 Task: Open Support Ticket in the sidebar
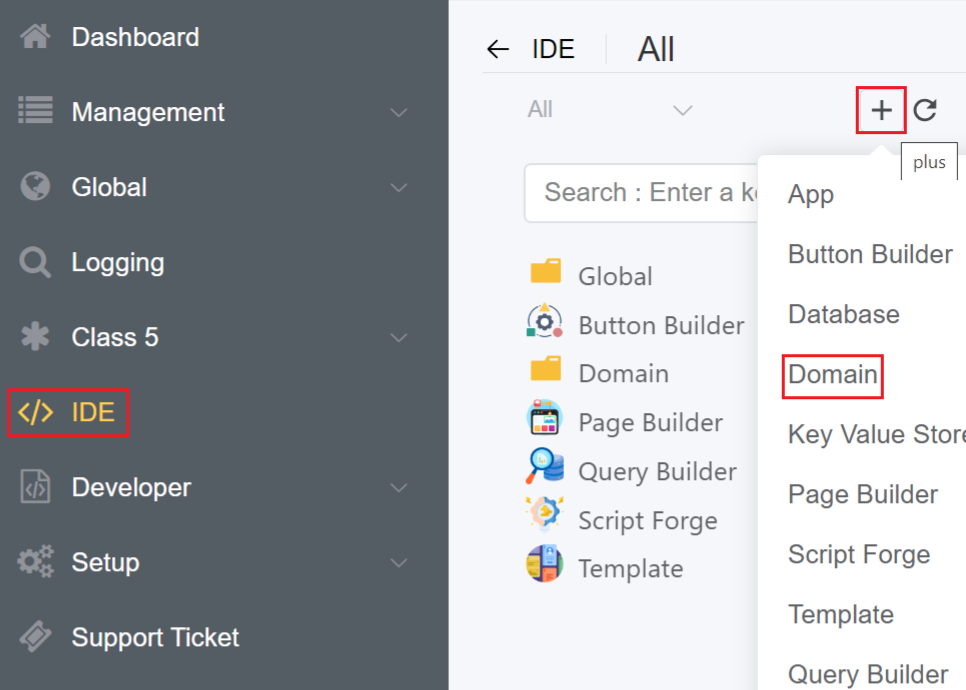pos(154,637)
